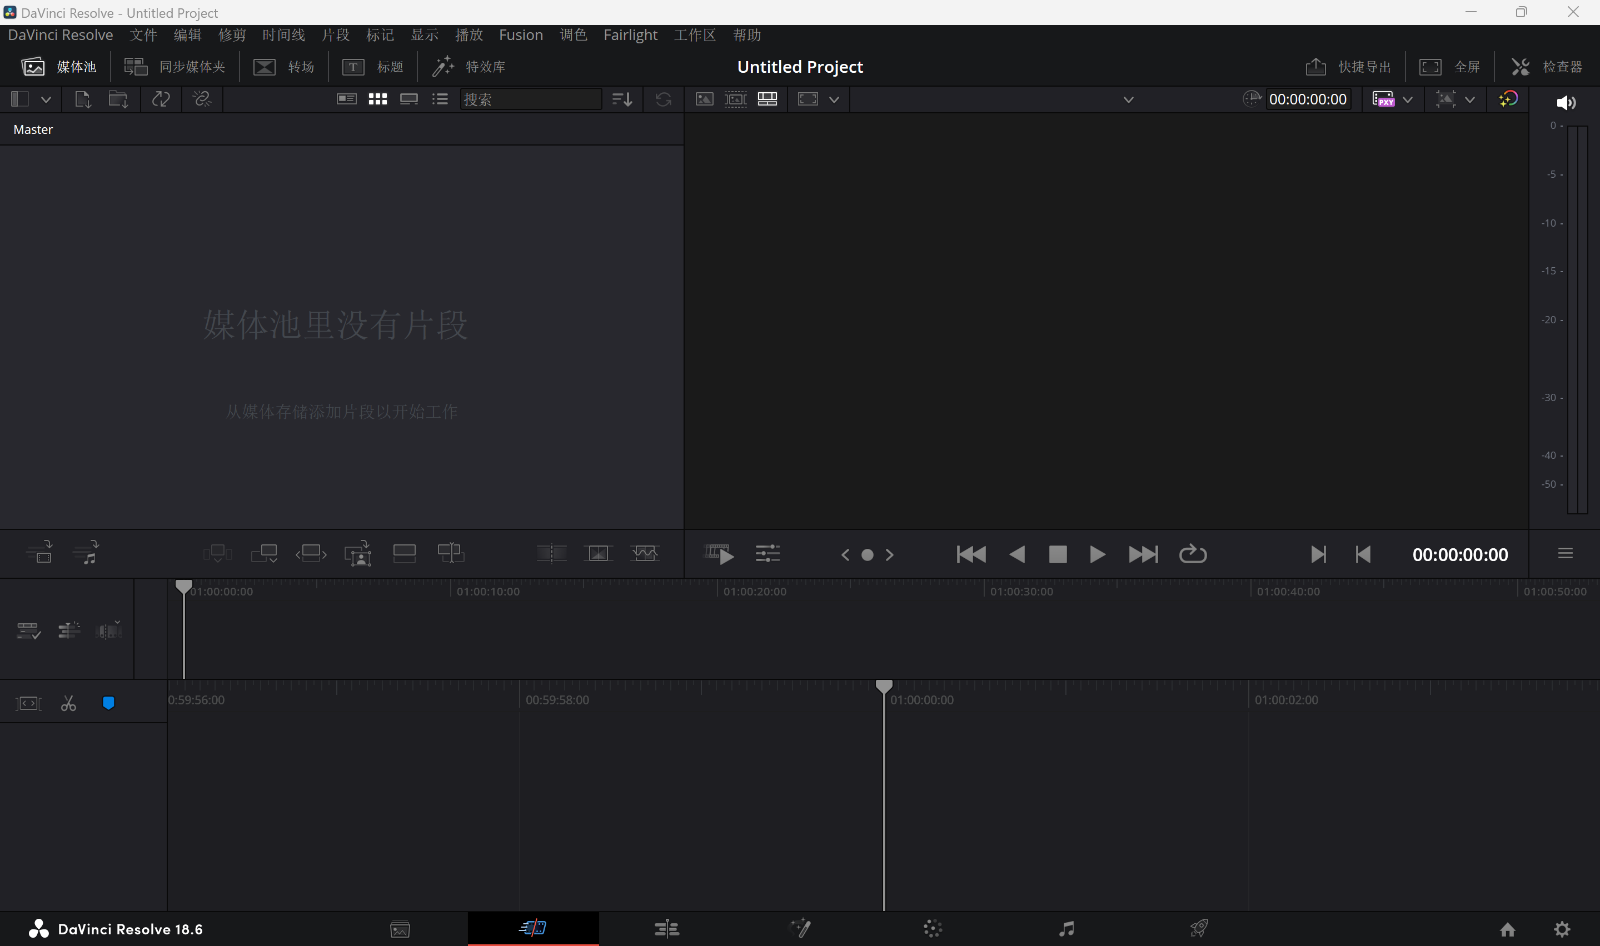Play forward
1600x946 pixels.
tap(1097, 554)
